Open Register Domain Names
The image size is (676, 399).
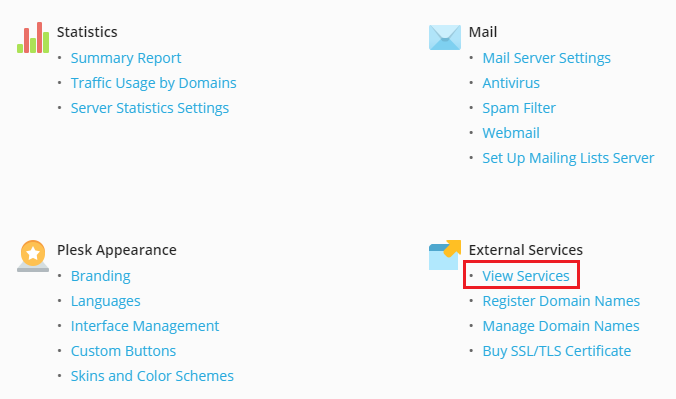click(x=561, y=301)
